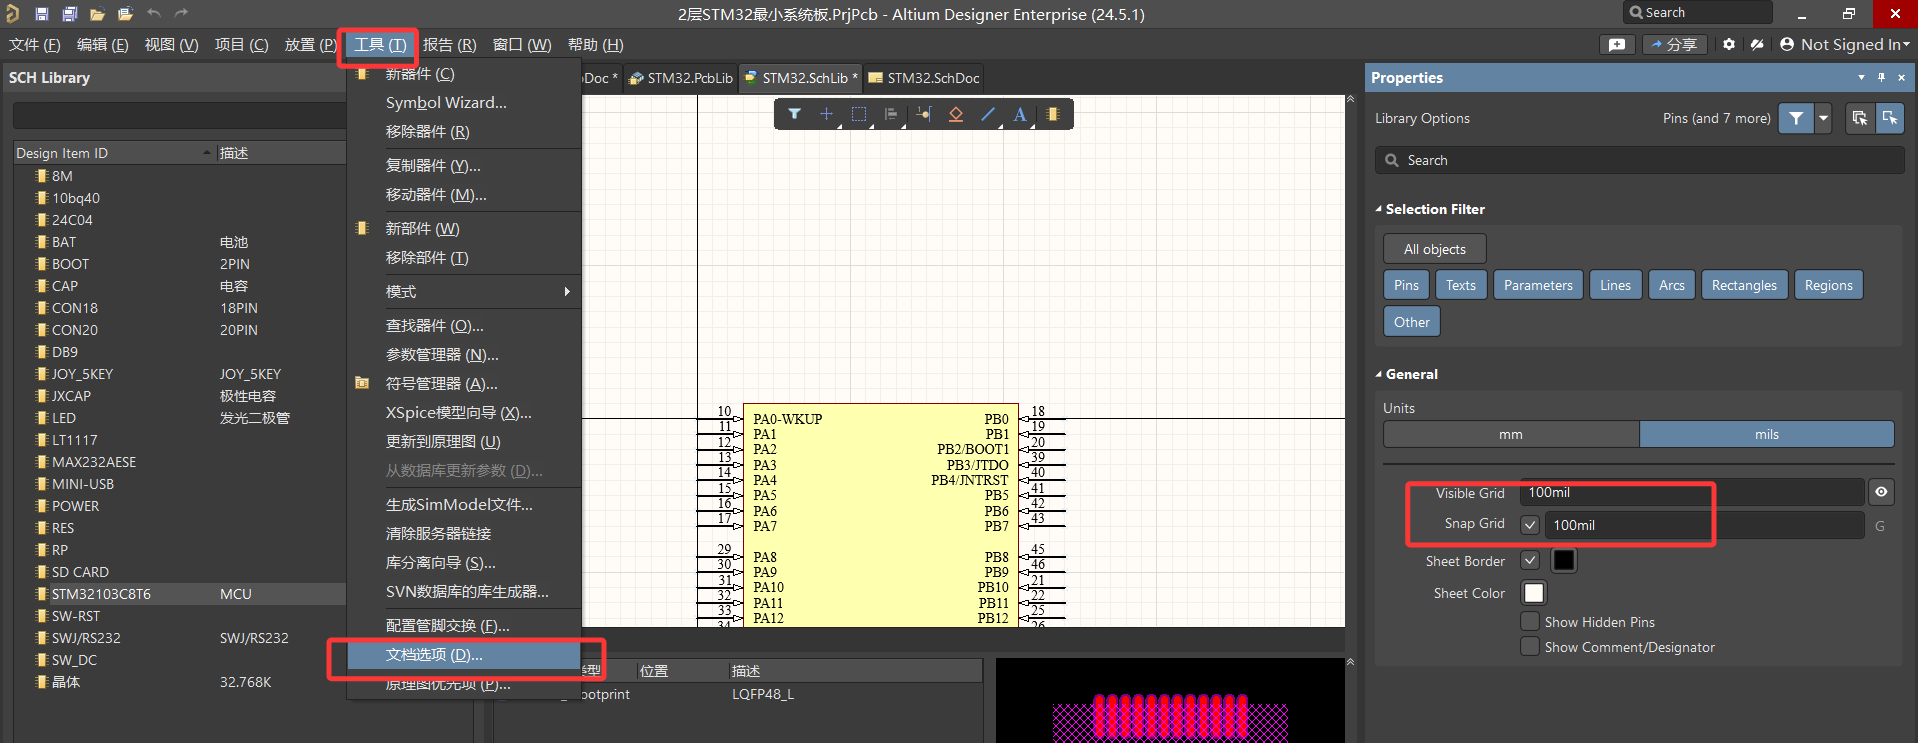Click the Other filter button
This screenshot has height=743, width=1918.
[1412, 322]
